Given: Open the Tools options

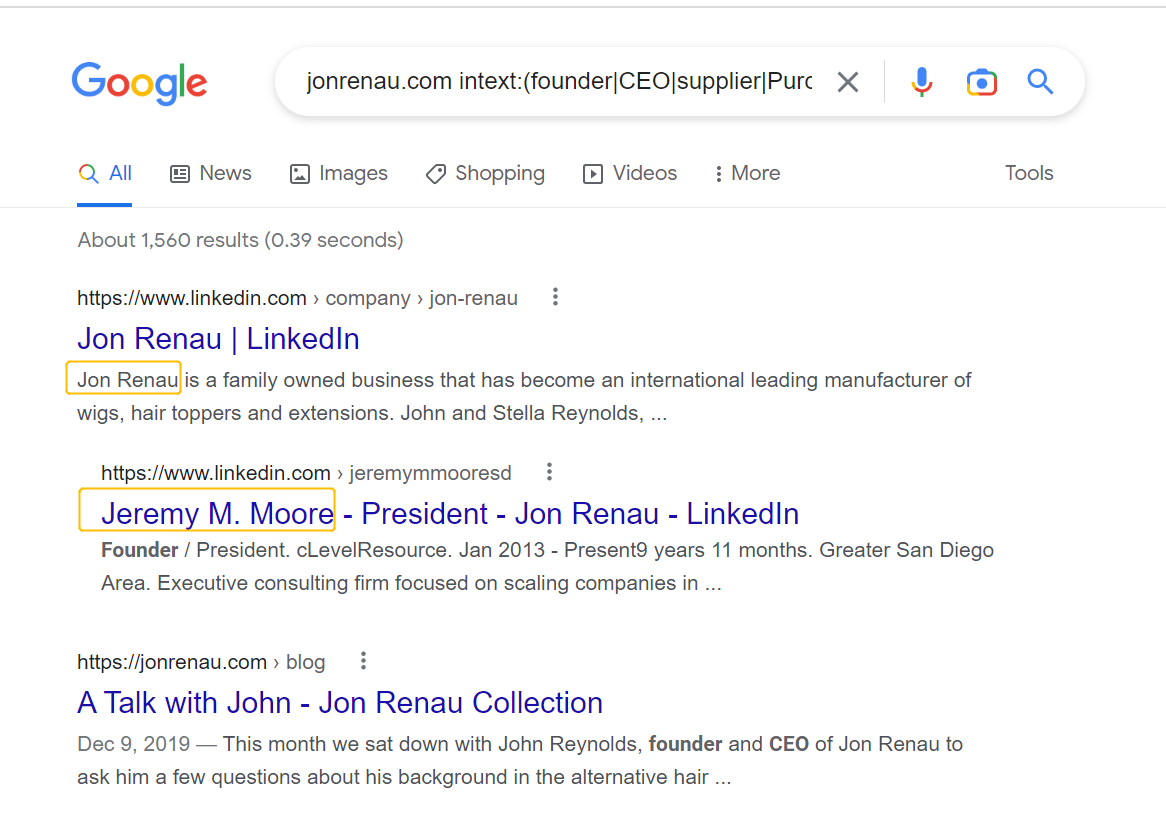Looking at the screenshot, I should coord(1029,173).
